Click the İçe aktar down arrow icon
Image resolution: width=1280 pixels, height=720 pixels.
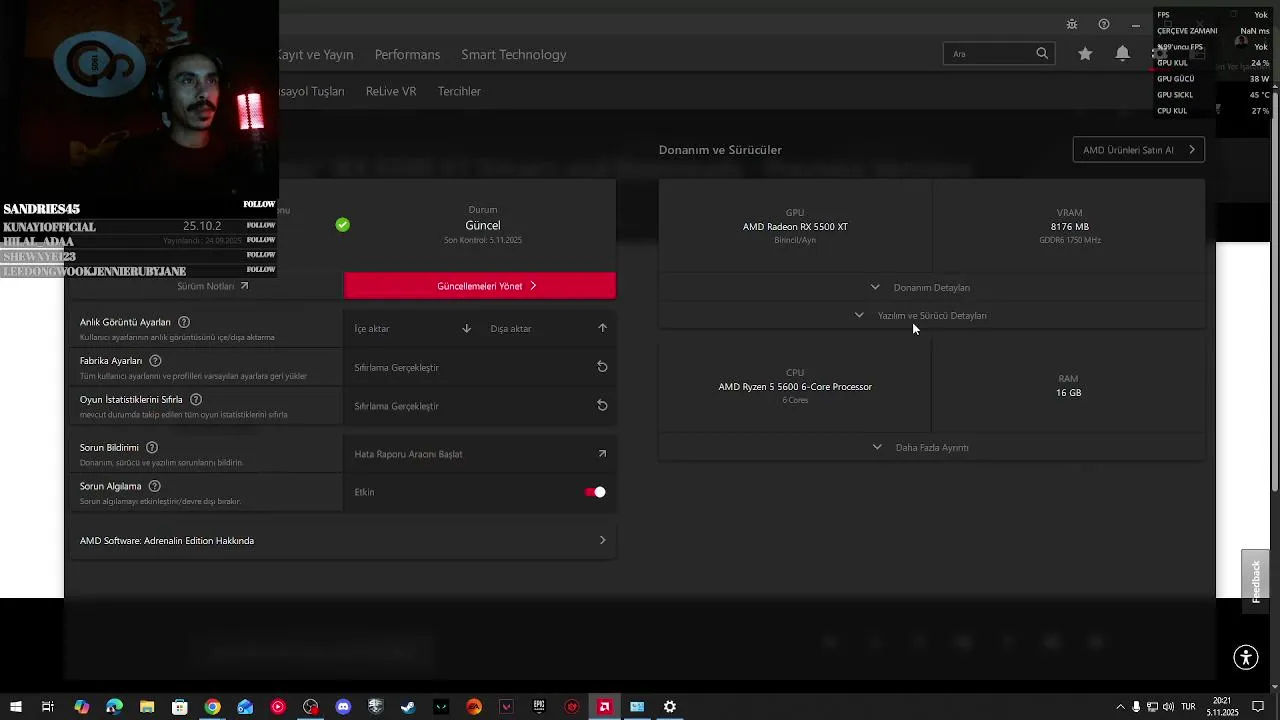[466, 328]
